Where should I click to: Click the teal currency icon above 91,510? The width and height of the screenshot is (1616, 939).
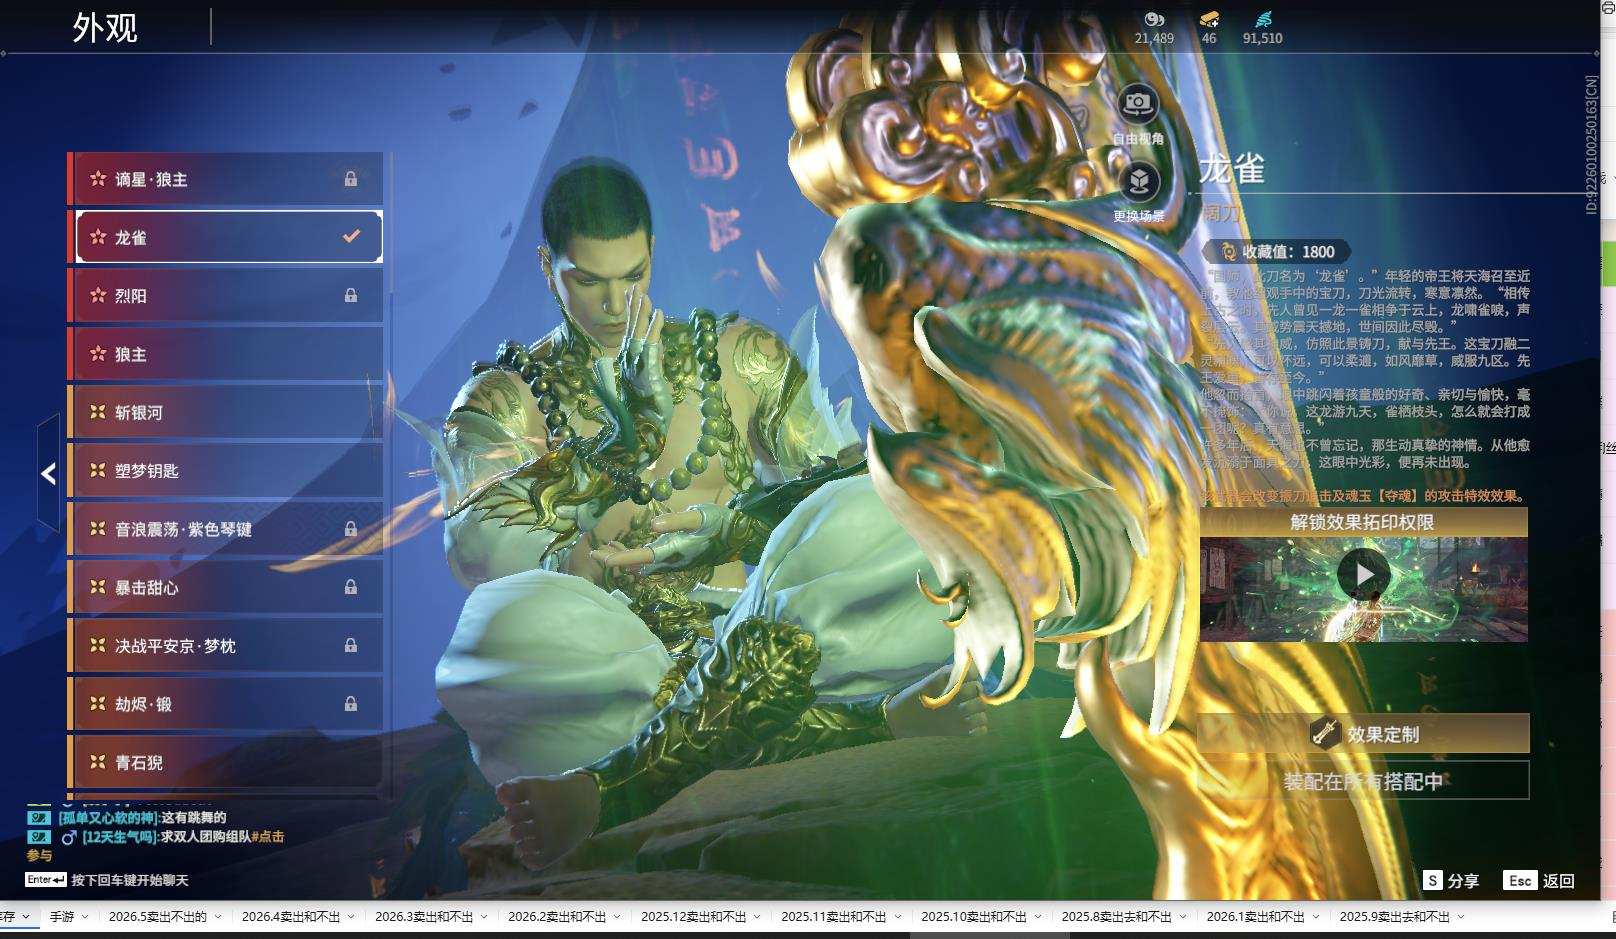(x=1262, y=19)
